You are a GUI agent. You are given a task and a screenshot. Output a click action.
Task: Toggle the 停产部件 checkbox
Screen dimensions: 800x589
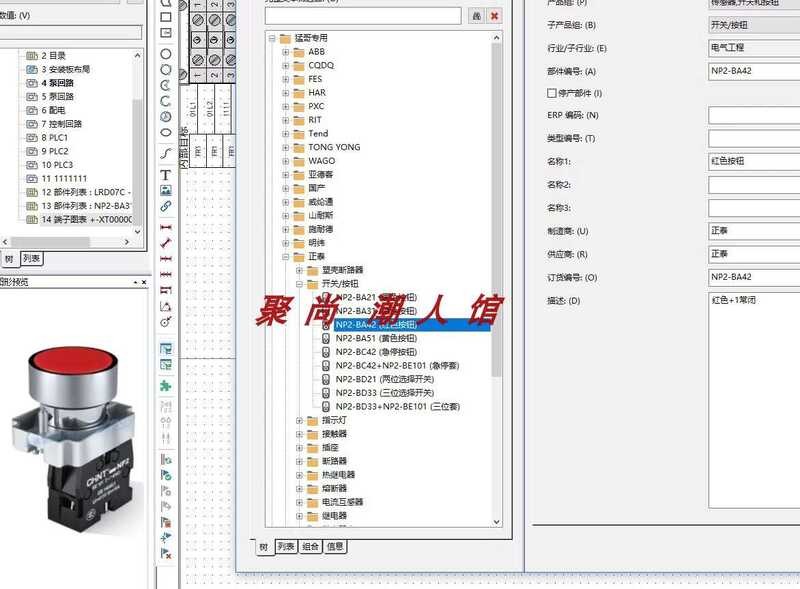[x=552, y=93]
